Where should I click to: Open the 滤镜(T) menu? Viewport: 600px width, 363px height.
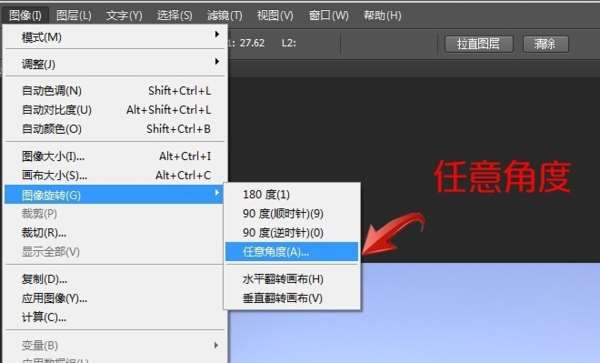pos(225,16)
